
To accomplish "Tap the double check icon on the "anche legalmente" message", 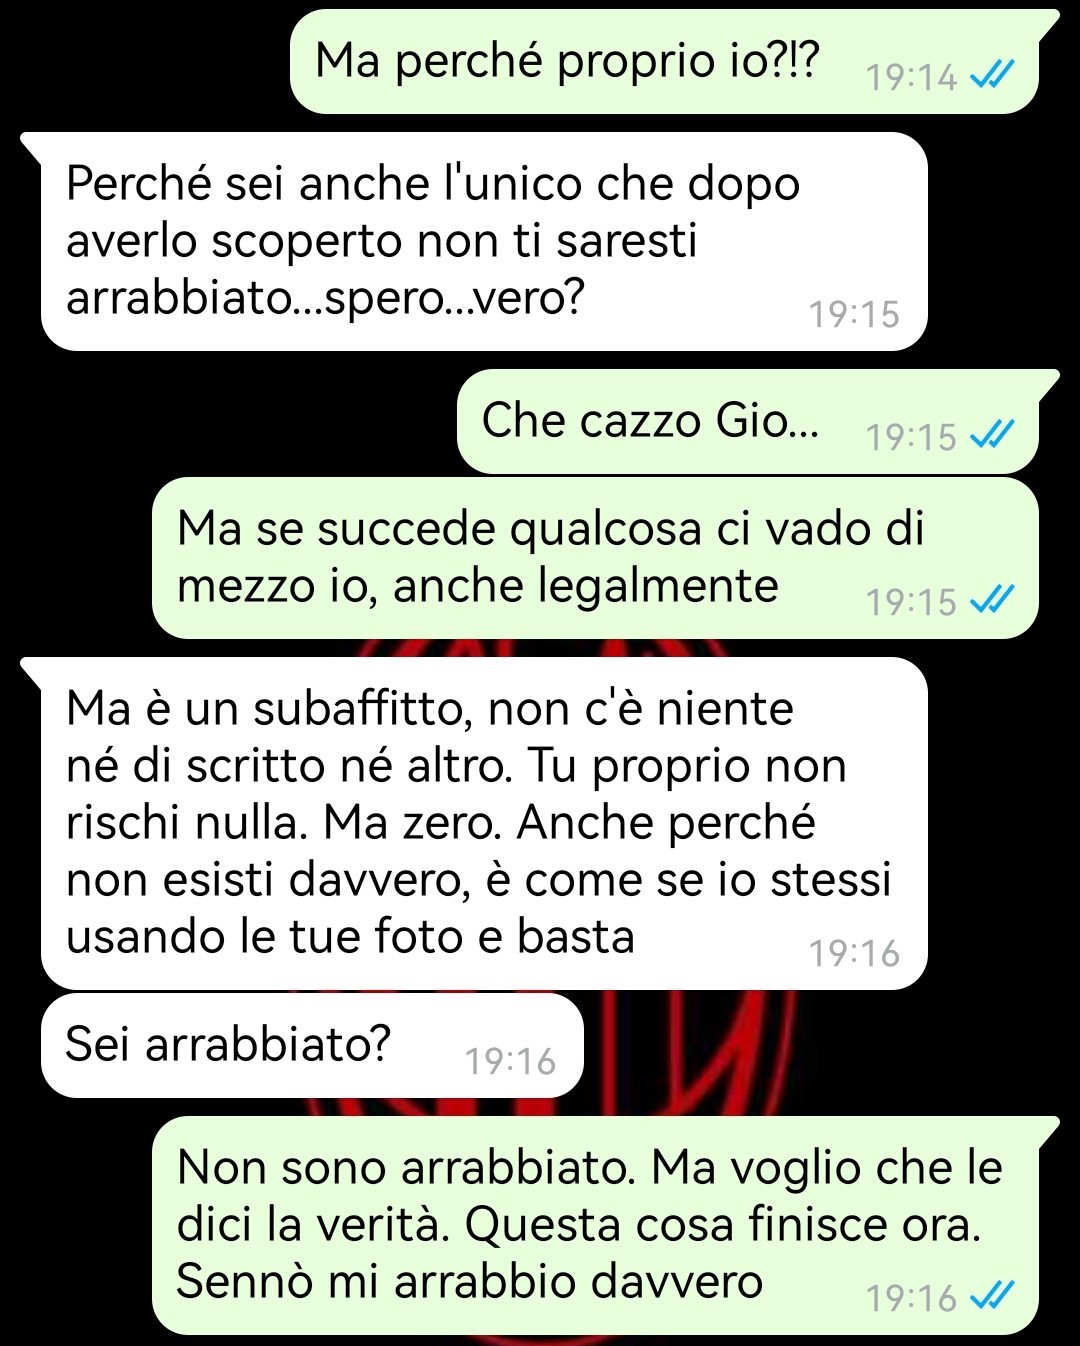I will (x=993, y=599).
